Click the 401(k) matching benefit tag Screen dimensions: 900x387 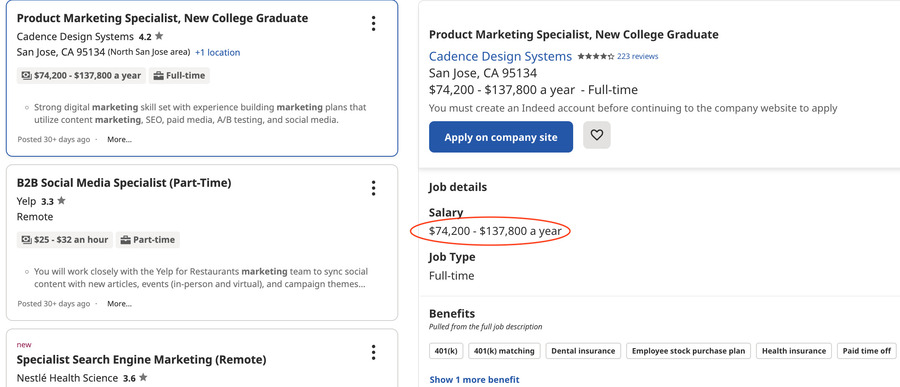tap(504, 351)
